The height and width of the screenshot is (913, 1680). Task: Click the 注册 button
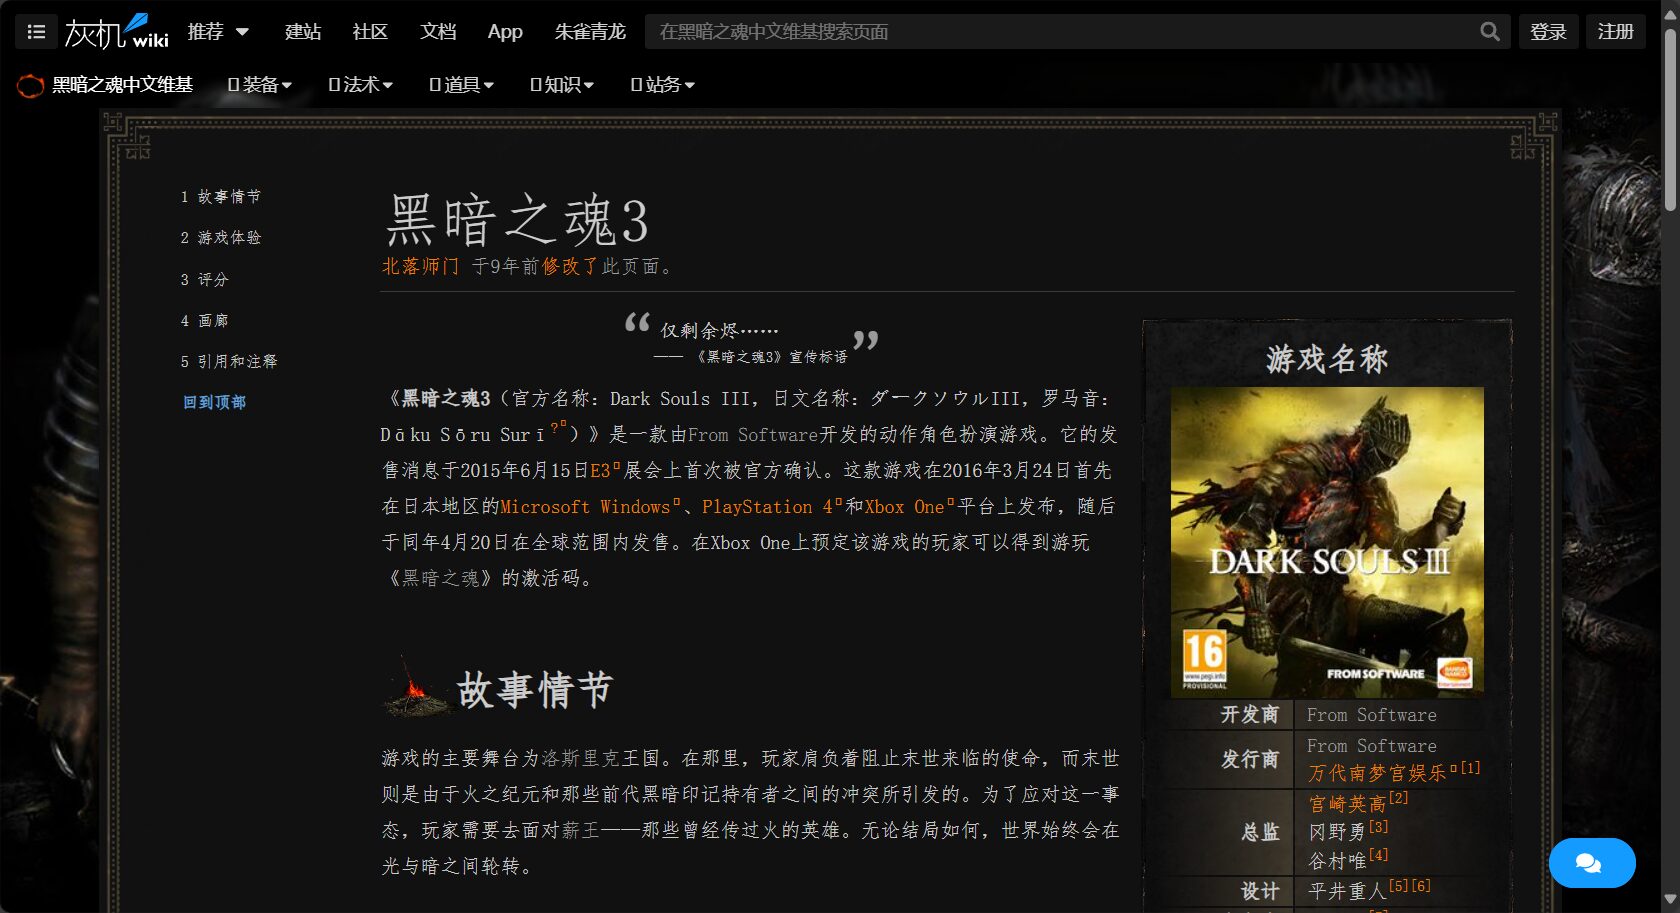point(1614,31)
